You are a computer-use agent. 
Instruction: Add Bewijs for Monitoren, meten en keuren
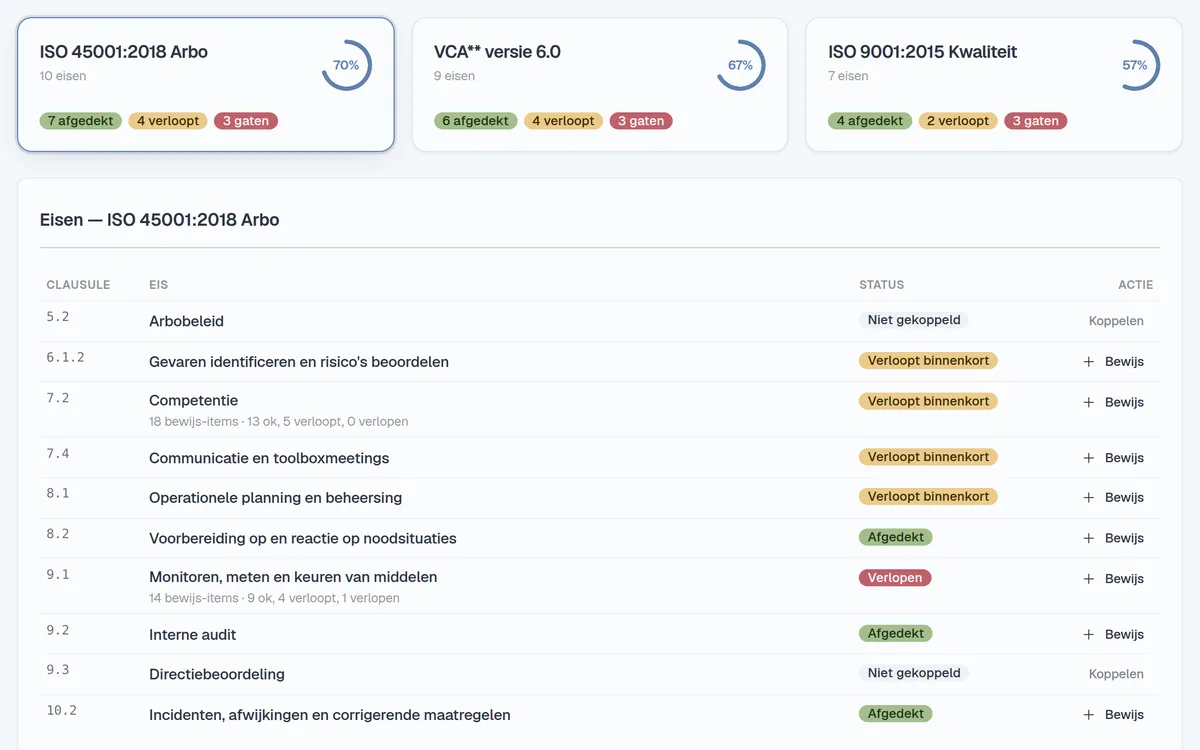[1114, 579]
